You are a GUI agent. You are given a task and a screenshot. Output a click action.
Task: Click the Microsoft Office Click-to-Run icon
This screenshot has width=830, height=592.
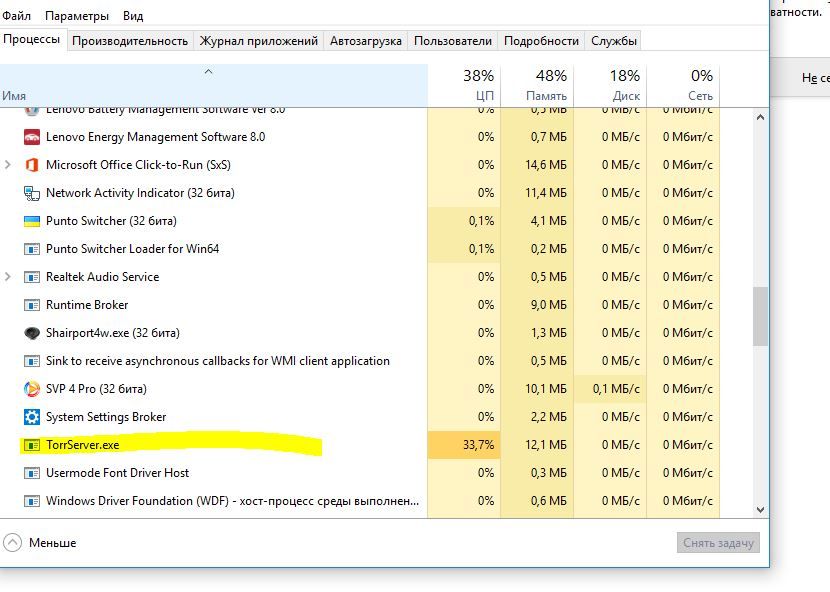point(32,165)
